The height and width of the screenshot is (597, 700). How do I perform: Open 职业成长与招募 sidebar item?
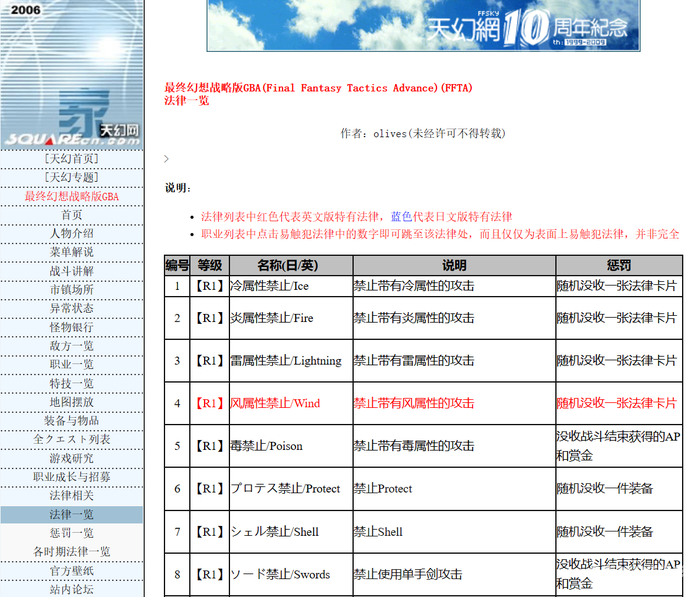71,477
